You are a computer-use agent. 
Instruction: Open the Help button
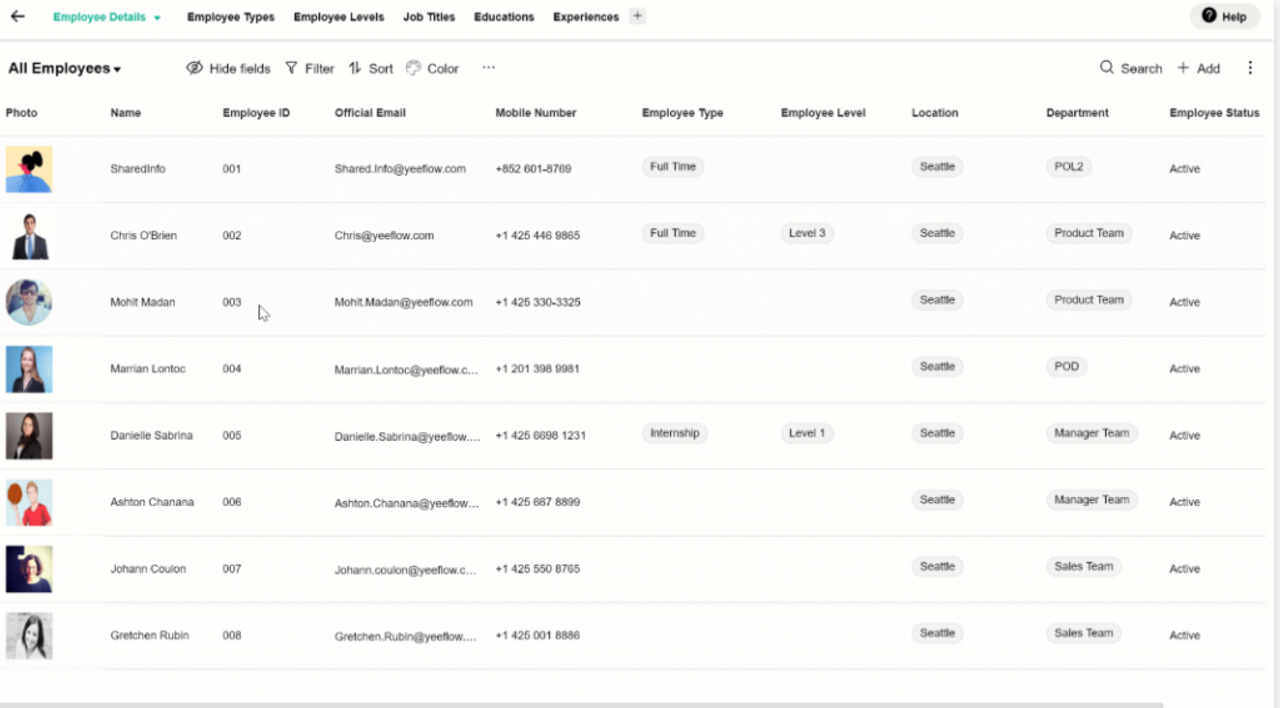[x=1224, y=16]
